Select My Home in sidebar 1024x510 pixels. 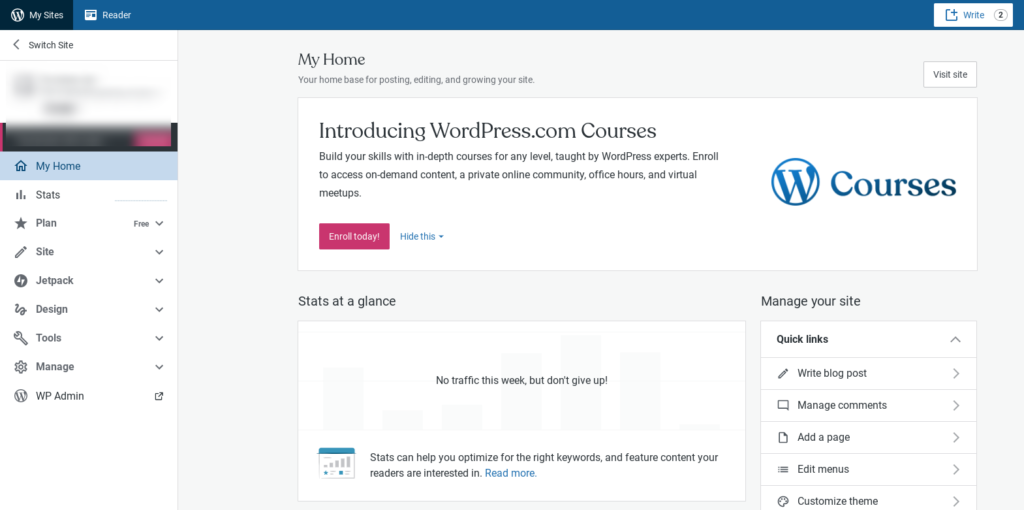pos(89,166)
